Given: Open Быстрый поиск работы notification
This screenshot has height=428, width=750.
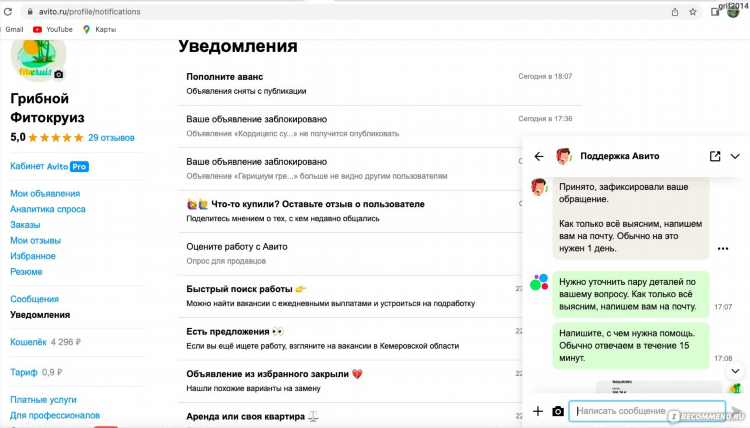Looking at the screenshot, I should click(350, 296).
